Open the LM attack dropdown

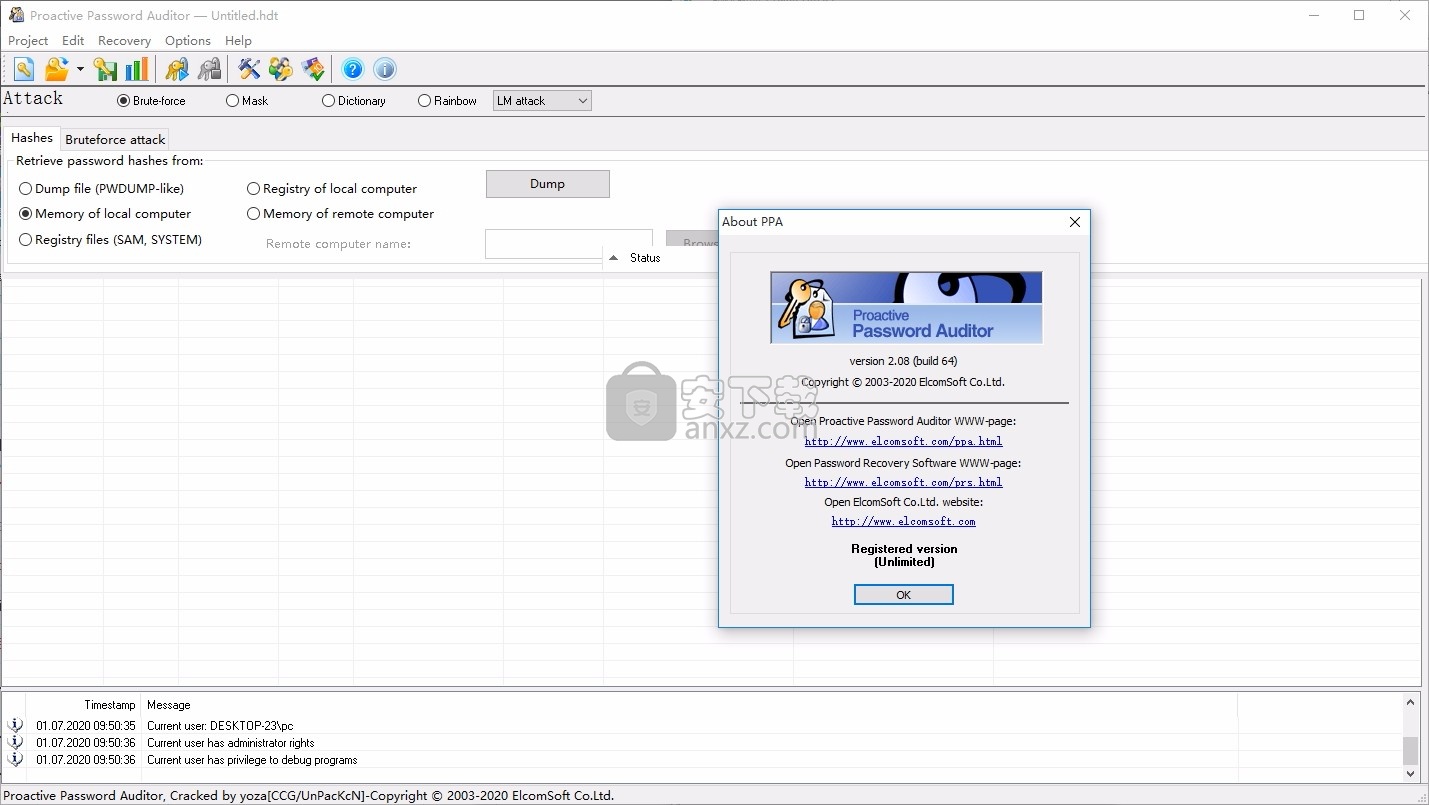tap(542, 101)
